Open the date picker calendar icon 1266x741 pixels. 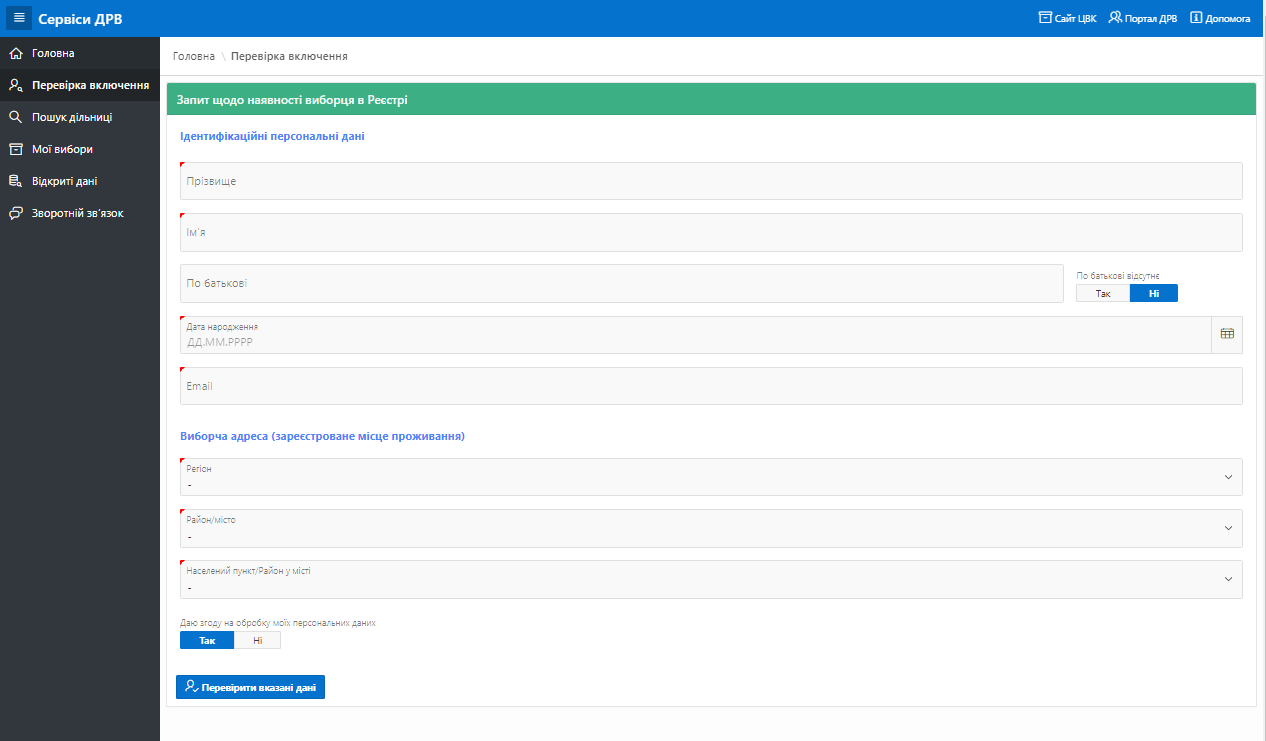[1227, 335]
